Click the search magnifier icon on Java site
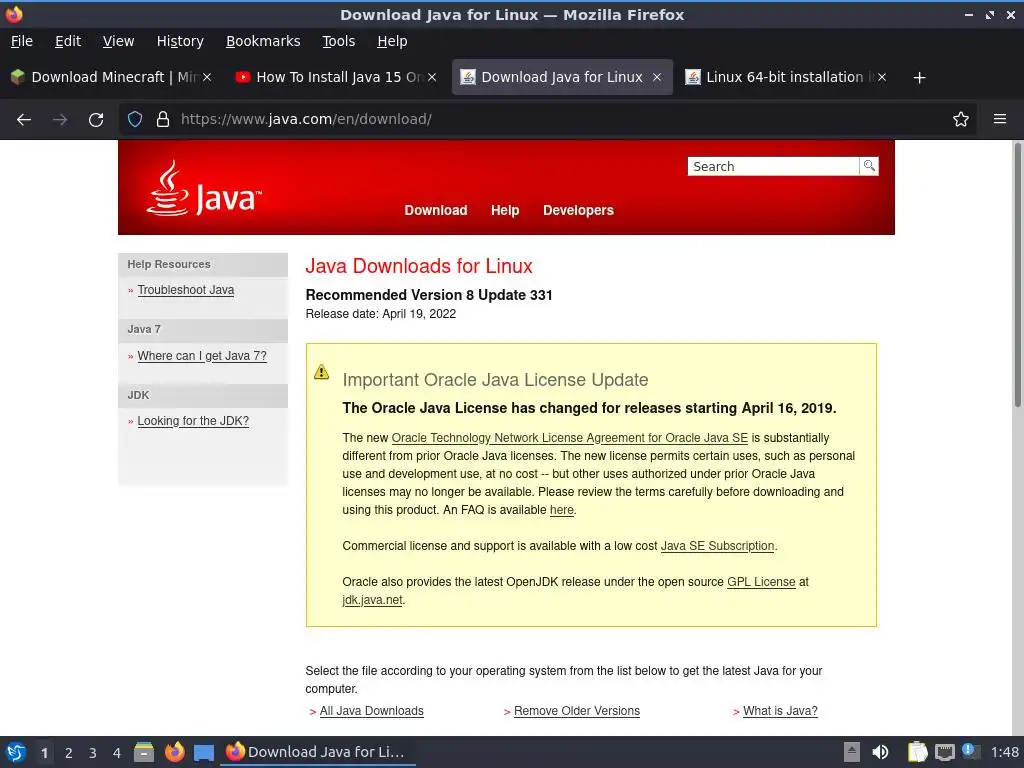 point(869,166)
